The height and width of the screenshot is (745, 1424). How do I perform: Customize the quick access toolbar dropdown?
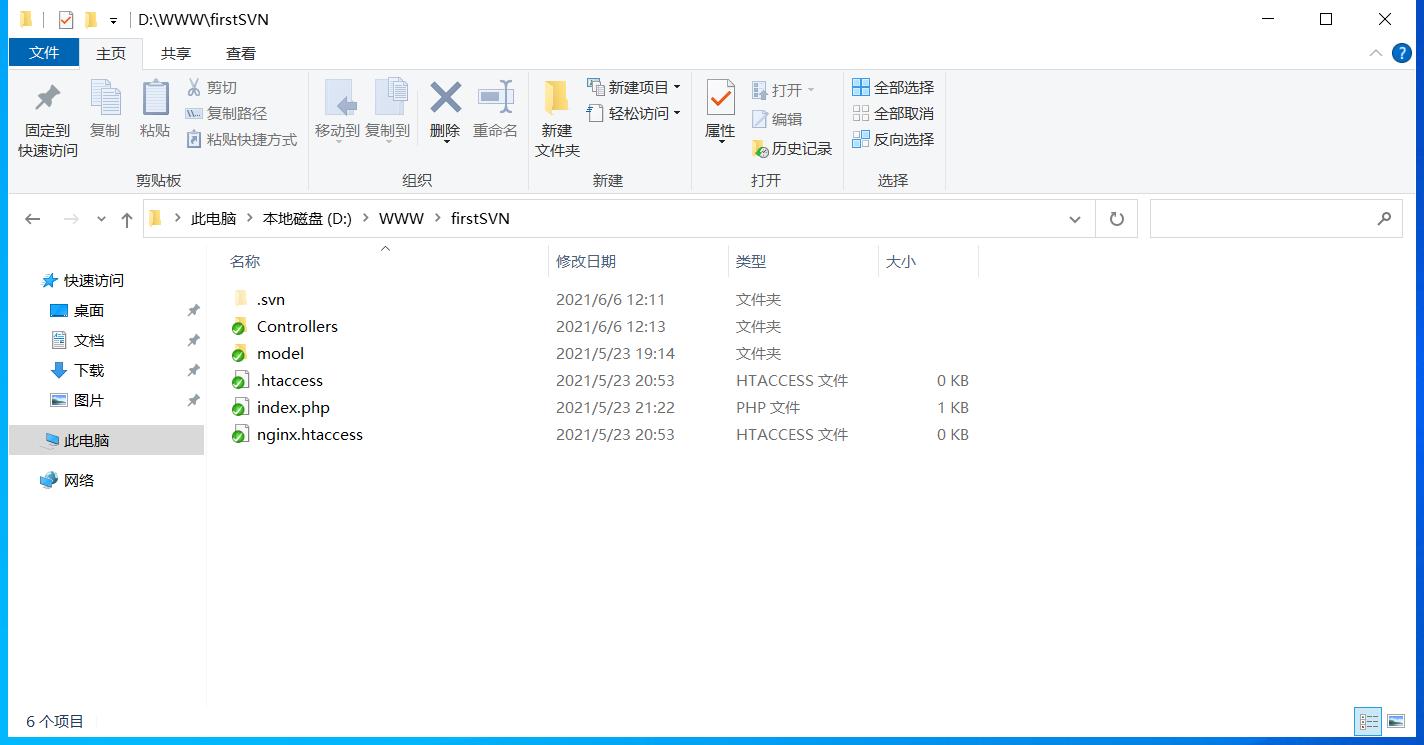113,20
